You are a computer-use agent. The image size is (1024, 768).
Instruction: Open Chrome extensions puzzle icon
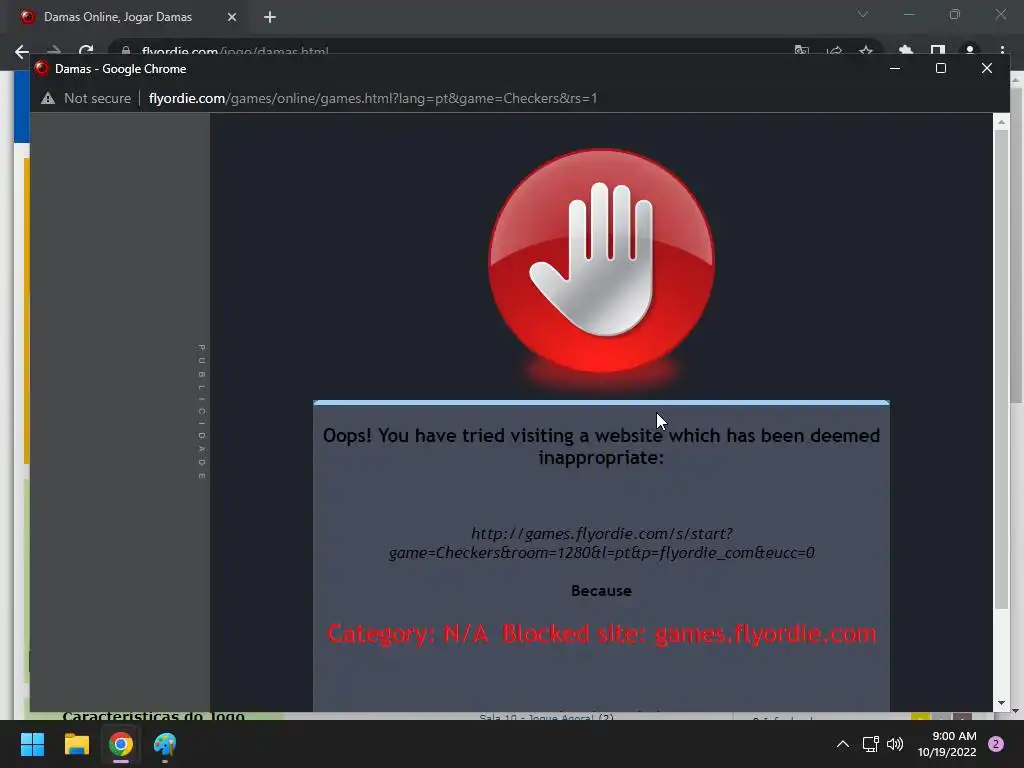point(905,51)
